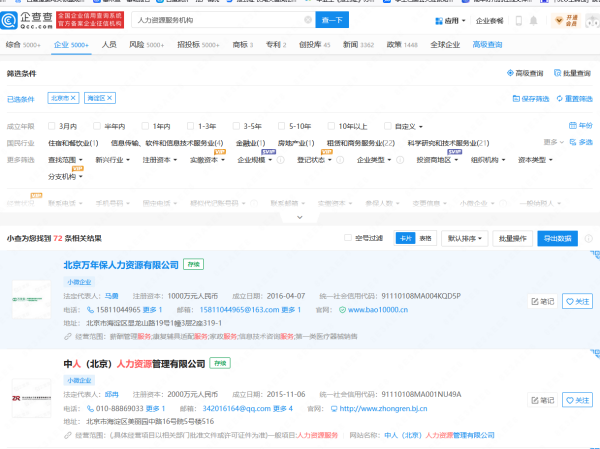Expand the 查找范围 dropdown

tap(65, 160)
